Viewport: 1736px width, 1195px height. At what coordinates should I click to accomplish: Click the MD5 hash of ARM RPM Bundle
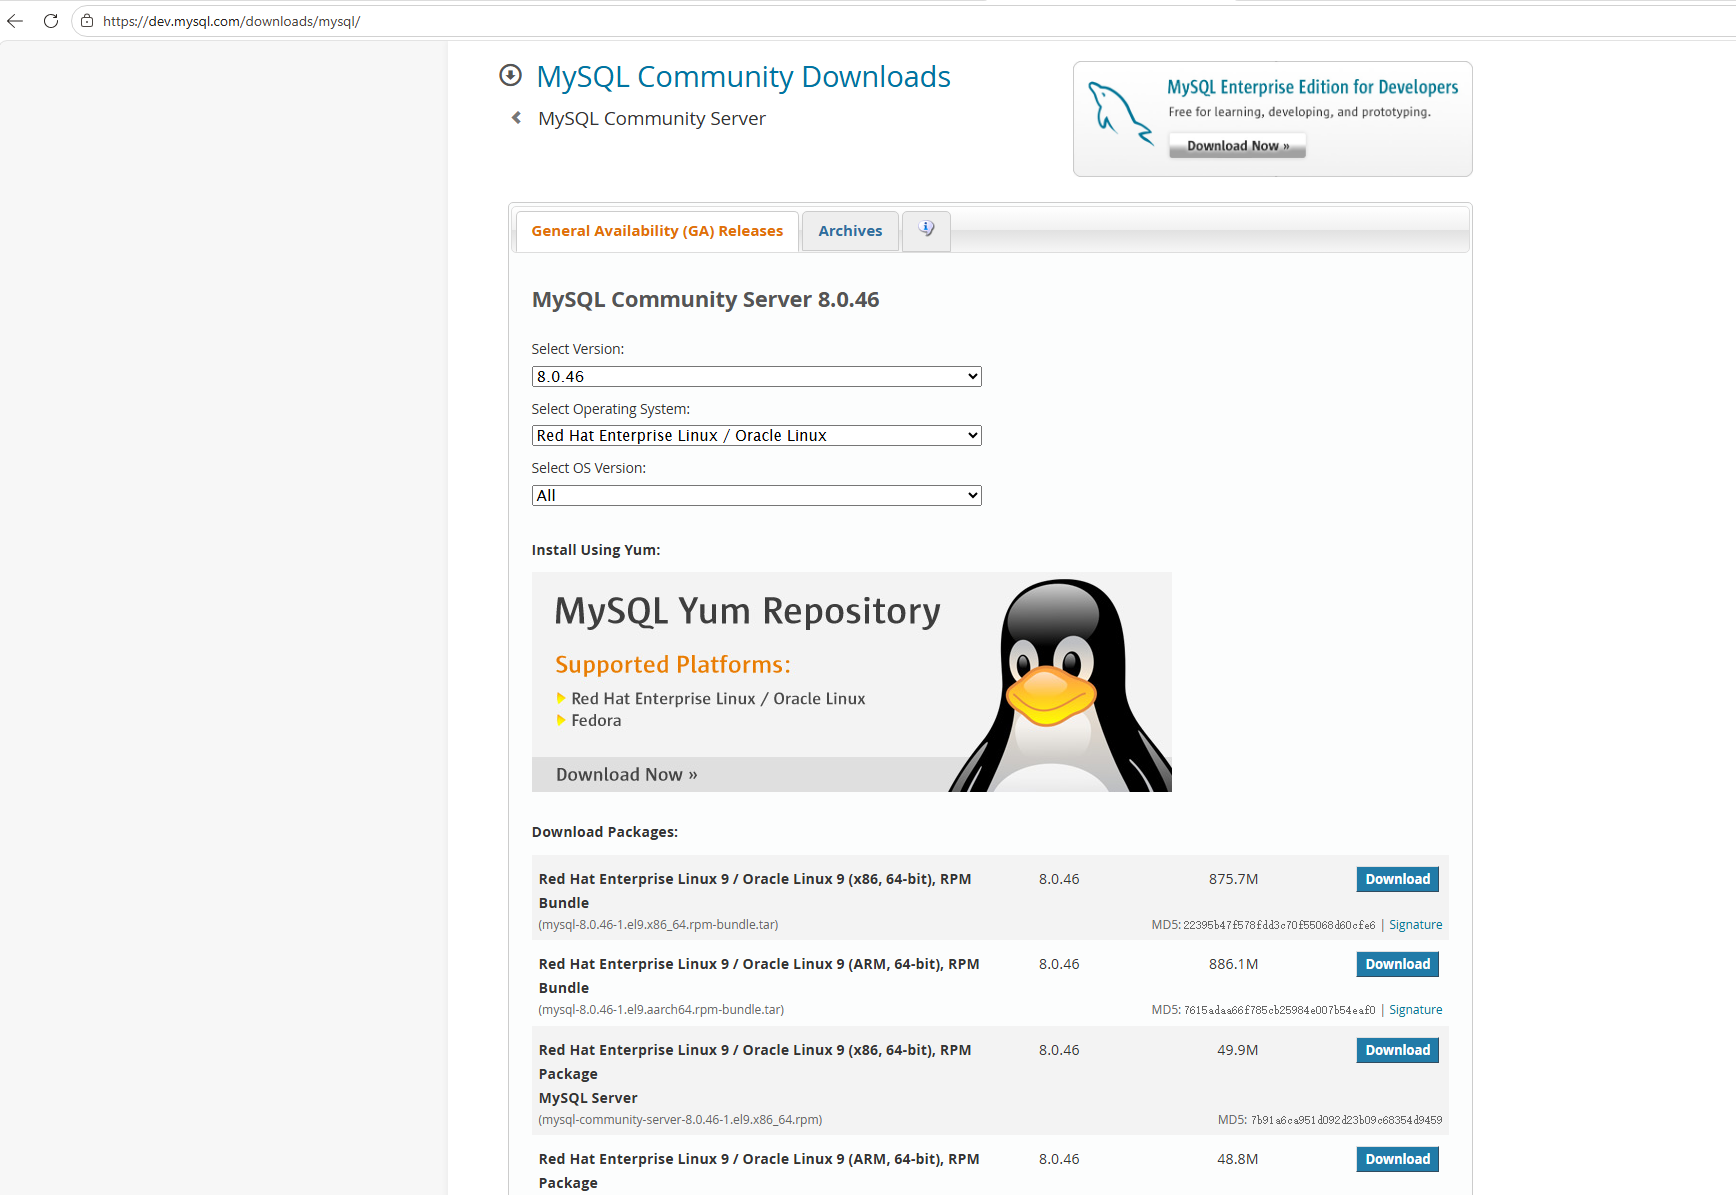[x=1279, y=1010]
